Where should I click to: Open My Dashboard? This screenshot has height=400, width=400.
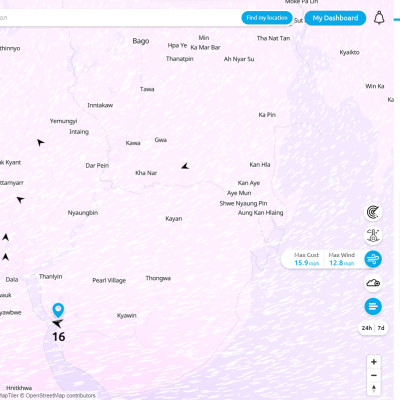click(335, 18)
